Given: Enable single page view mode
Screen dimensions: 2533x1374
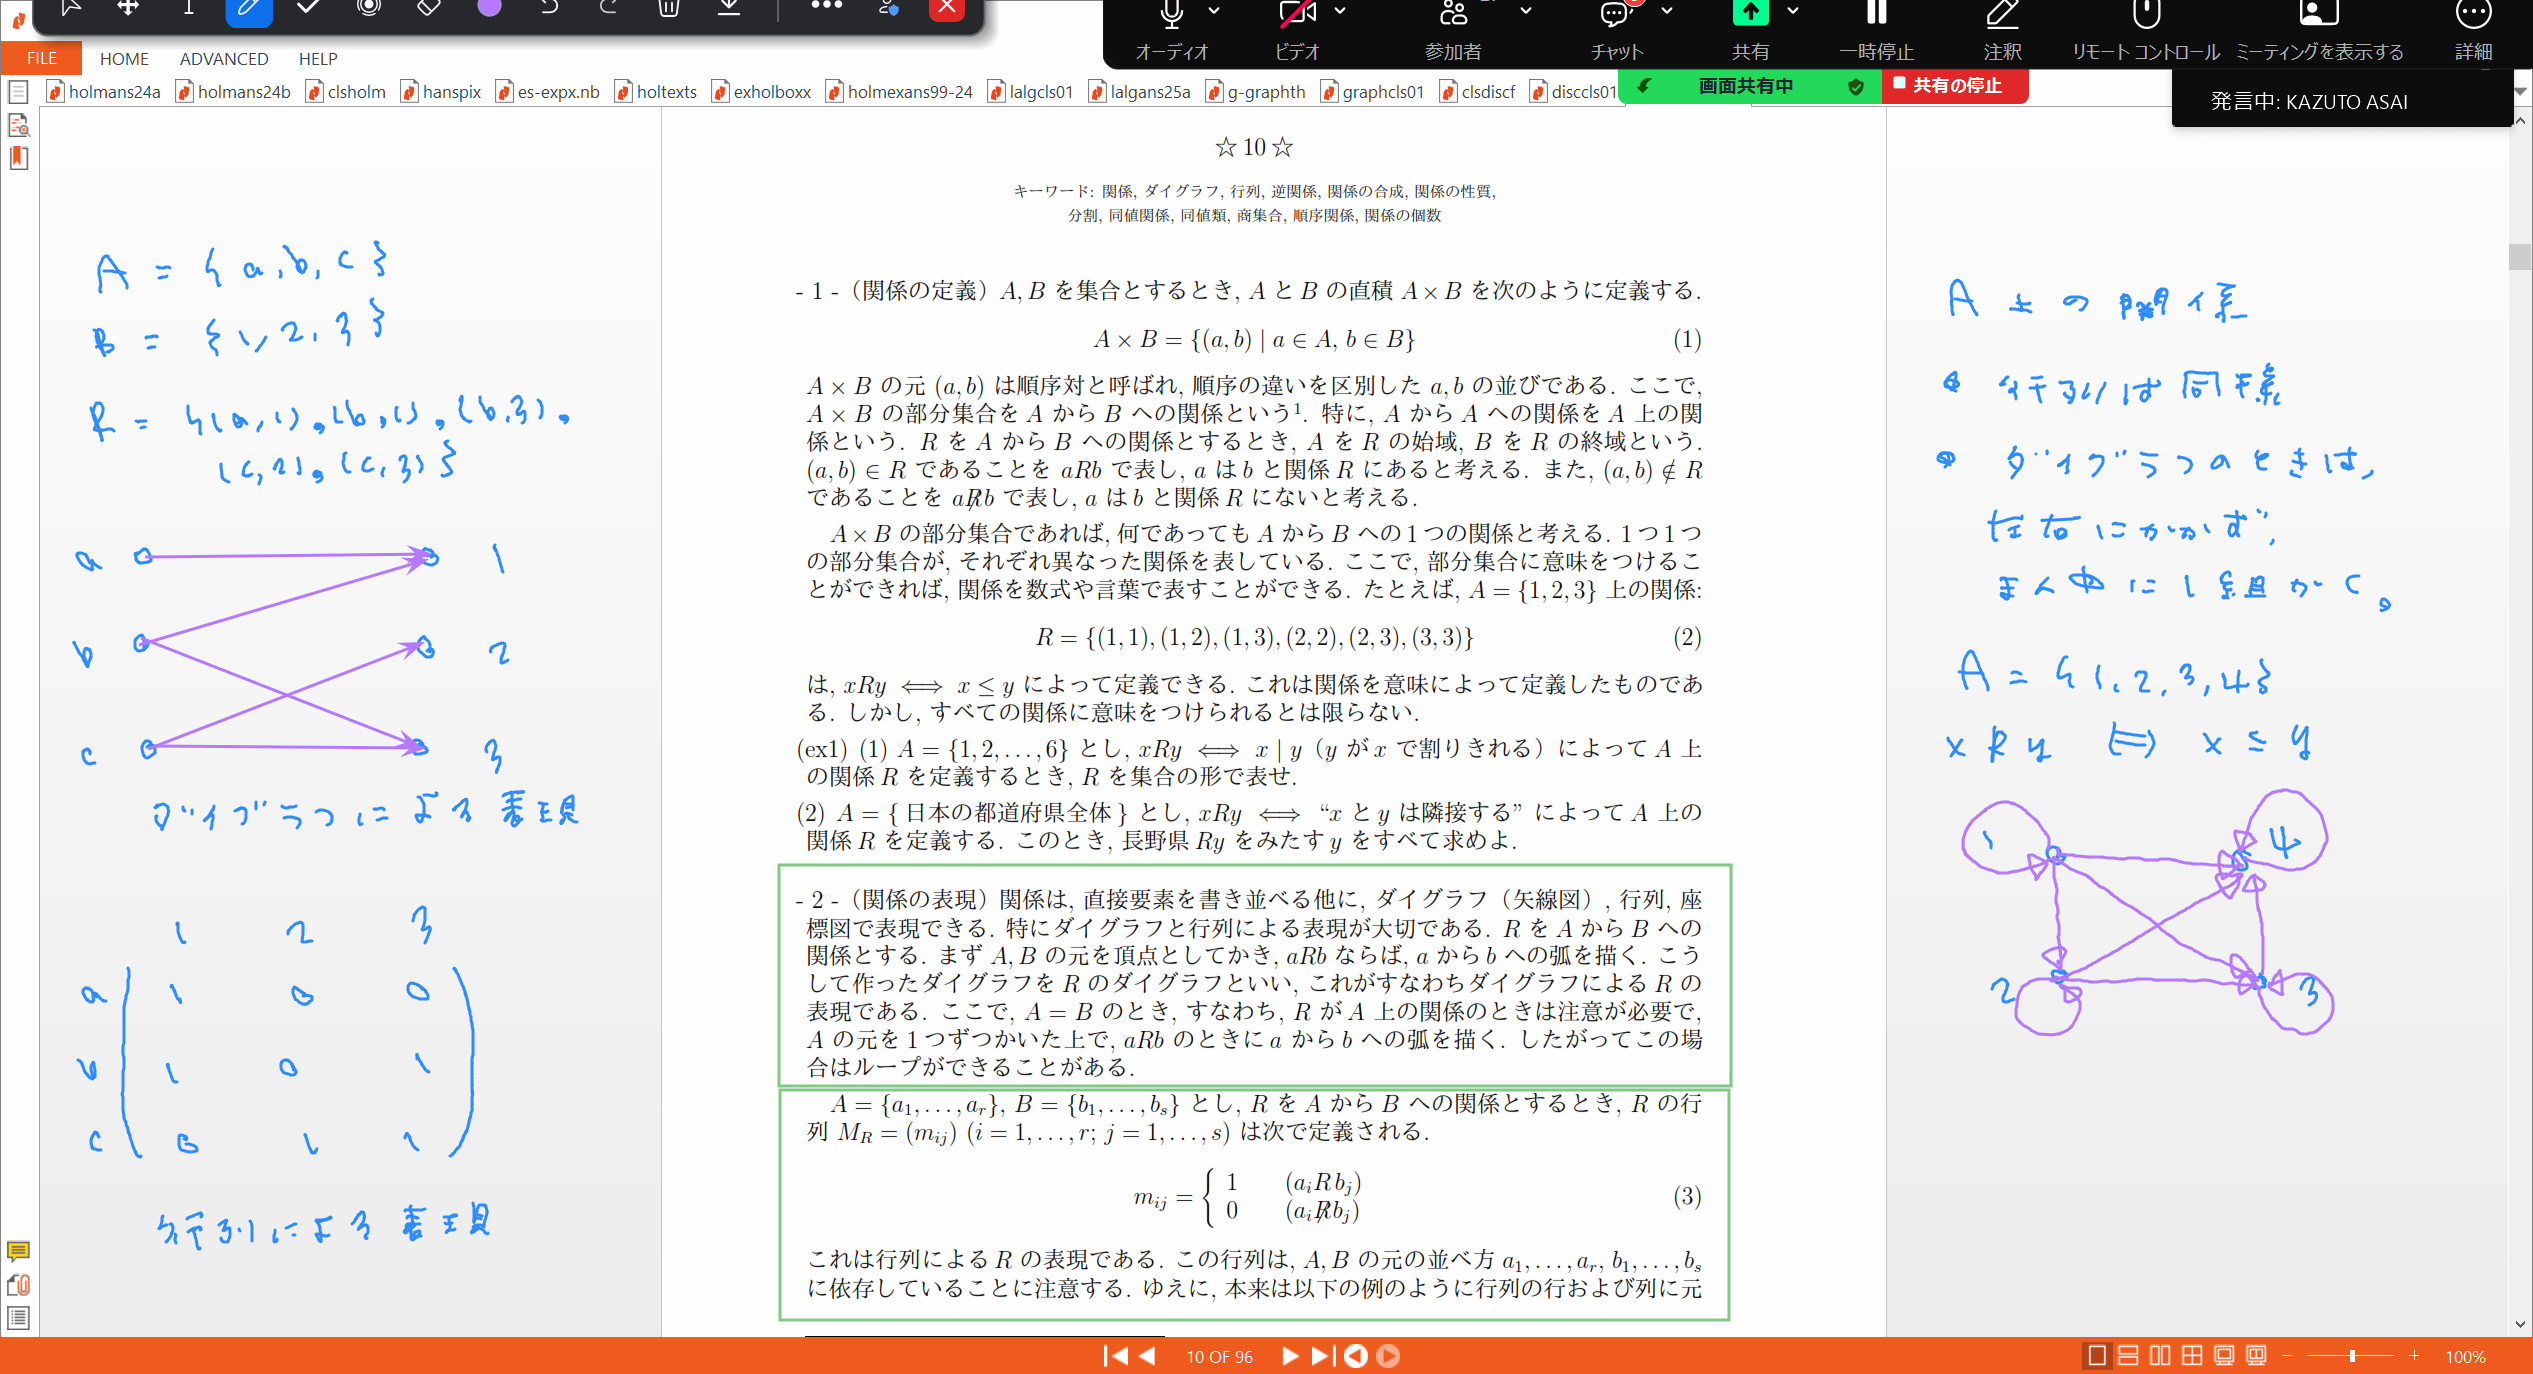Looking at the screenshot, I should click(2097, 1356).
